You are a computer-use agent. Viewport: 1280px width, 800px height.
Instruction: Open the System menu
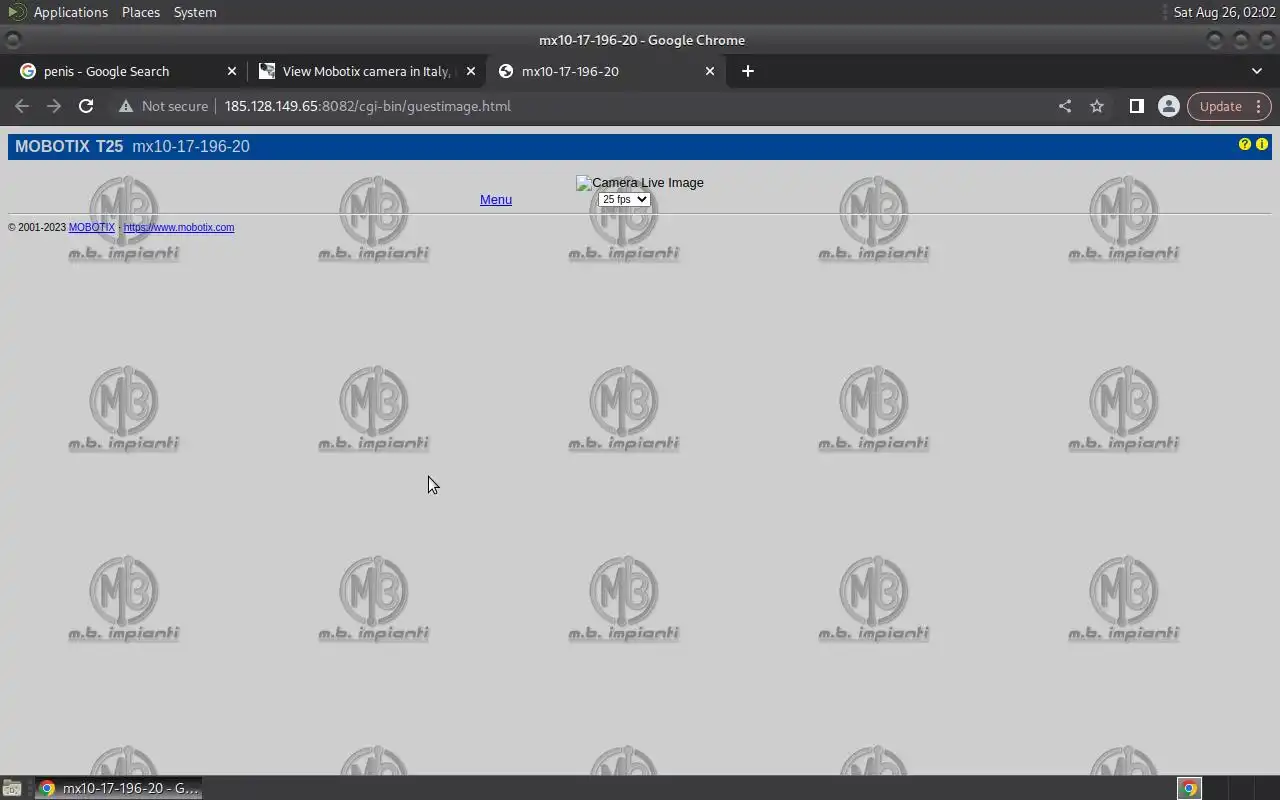click(x=195, y=12)
